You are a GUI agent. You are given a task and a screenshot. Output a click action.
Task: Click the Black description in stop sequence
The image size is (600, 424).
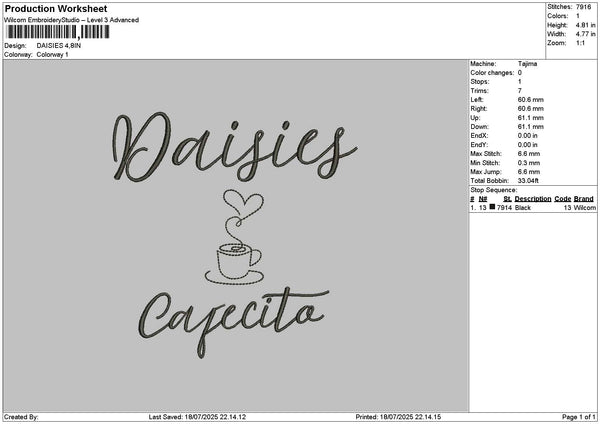pyautogui.click(x=523, y=208)
